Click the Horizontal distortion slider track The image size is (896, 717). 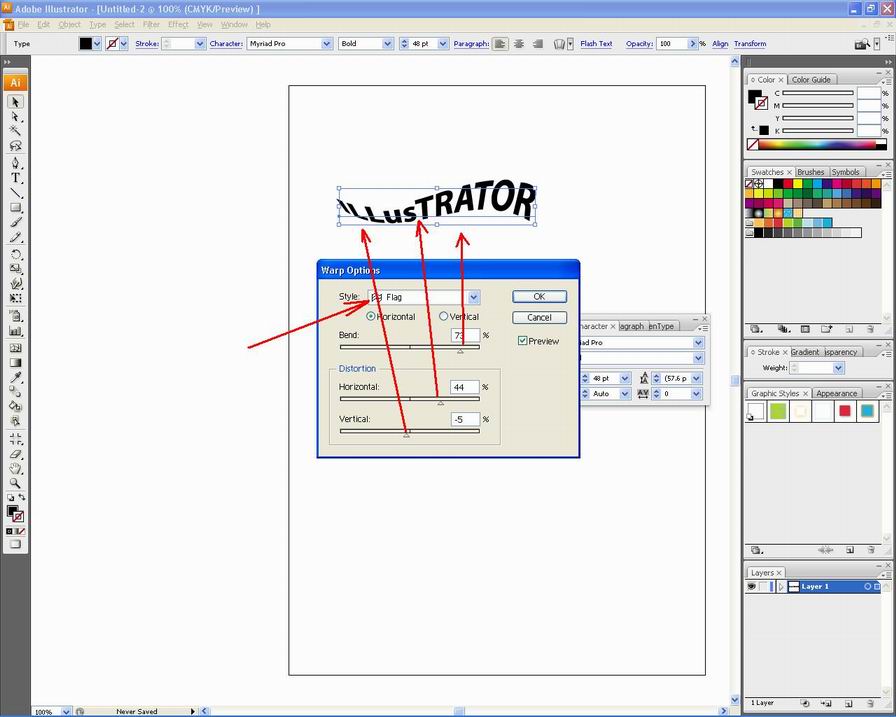pos(410,399)
